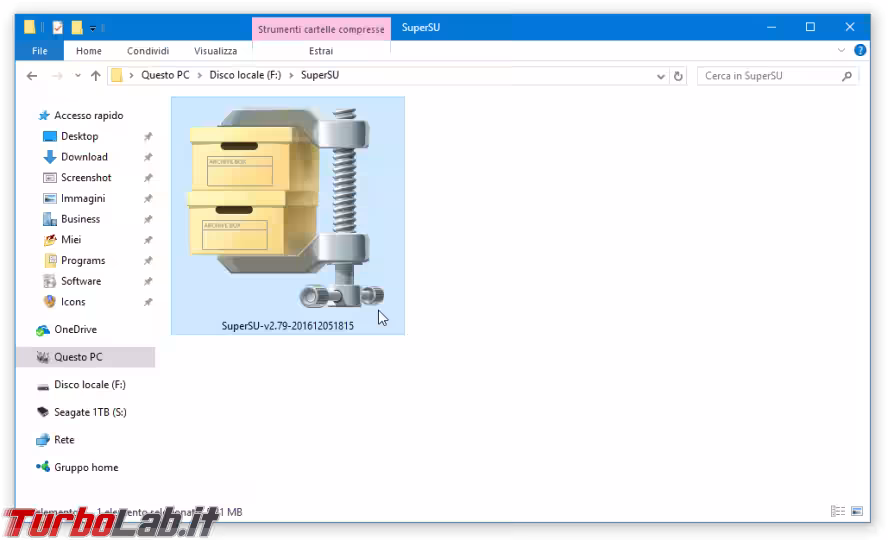888x540 pixels.
Task: Switch to large thumbnails view icon
Action: coord(857,512)
